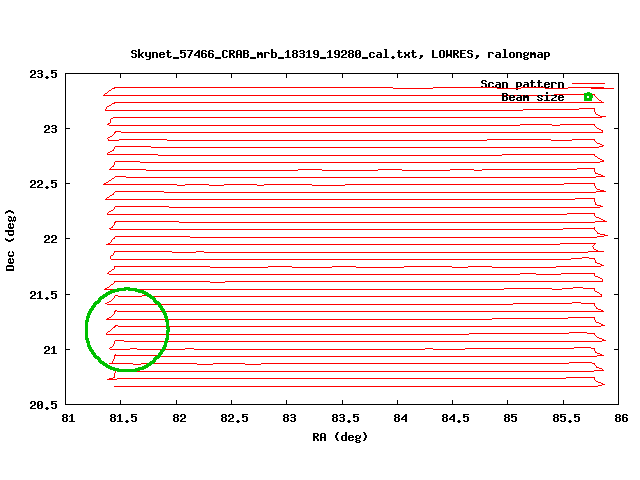Click the x-axis tick label 82
This screenshot has height=480, width=640.
179,418
